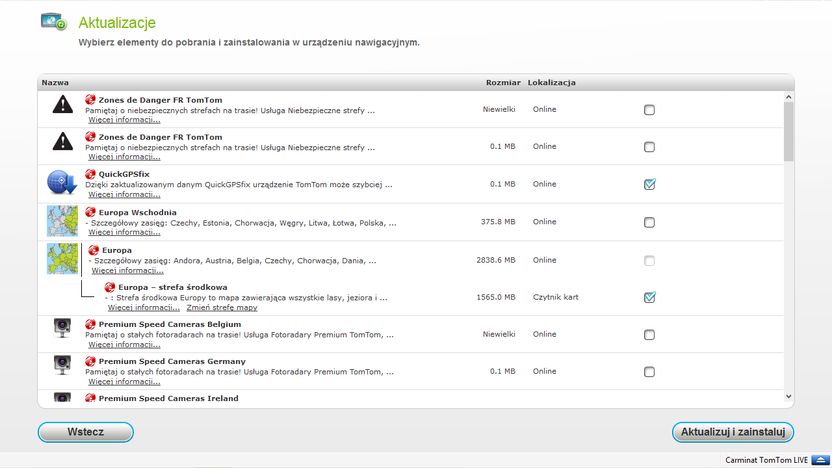Select the QuickGPSfix title text

coord(124,174)
